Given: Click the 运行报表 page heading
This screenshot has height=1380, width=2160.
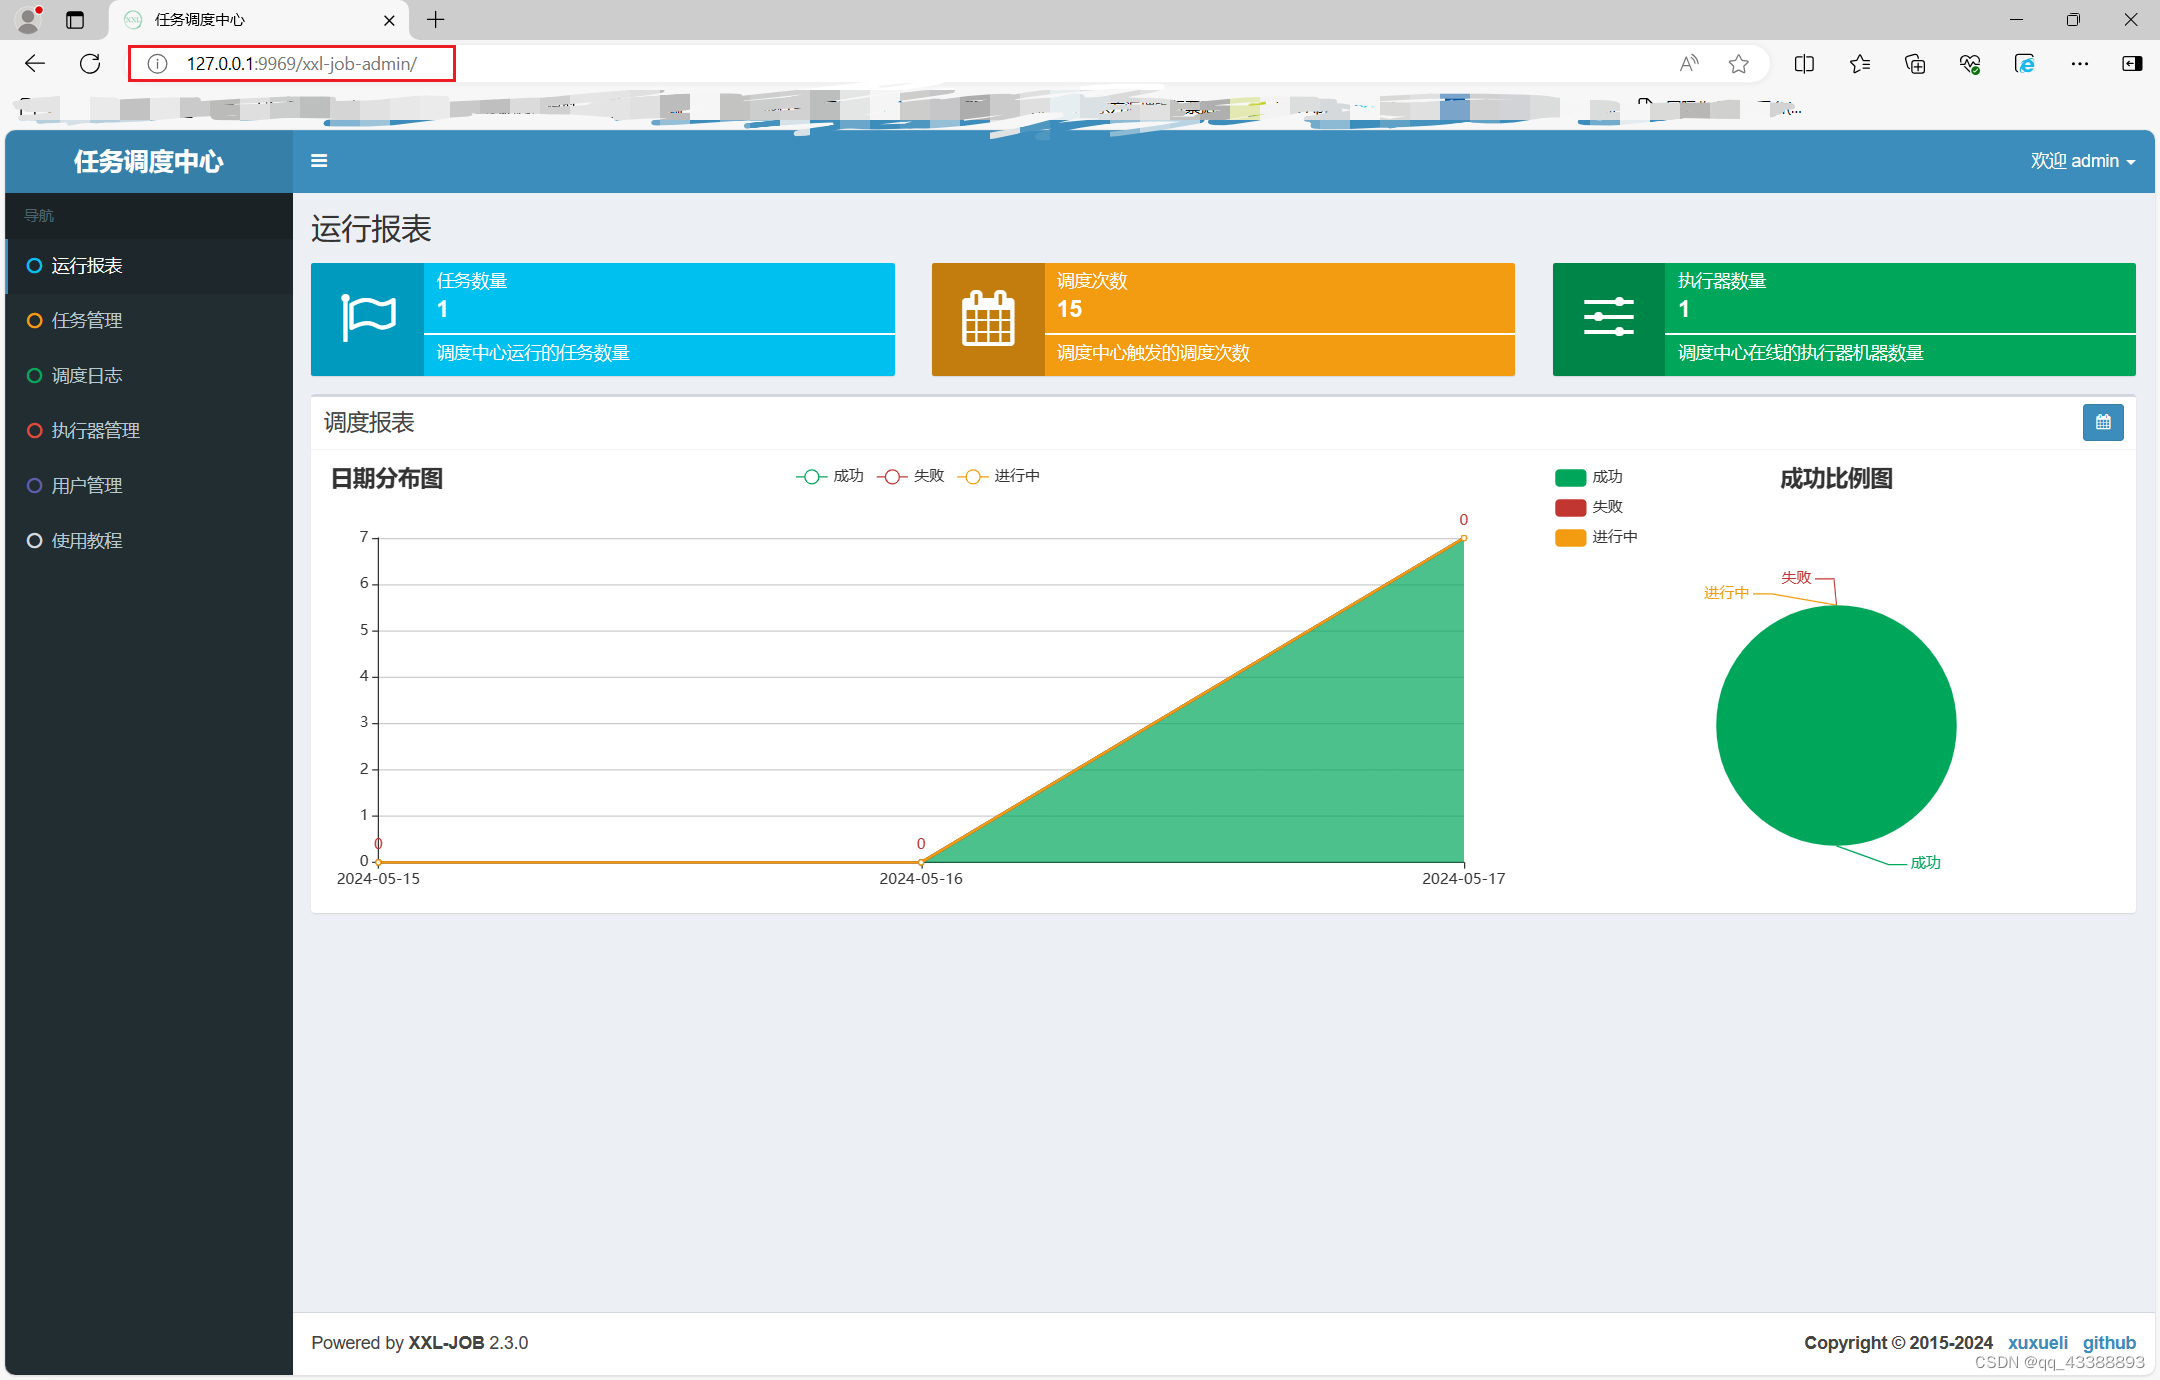Looking at the screenshot, I should pyautogui.click(x=371, y=229).
